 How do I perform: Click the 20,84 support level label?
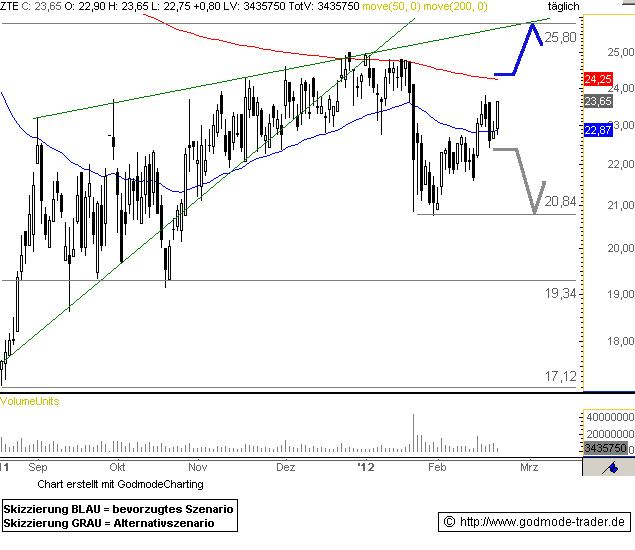560,201
